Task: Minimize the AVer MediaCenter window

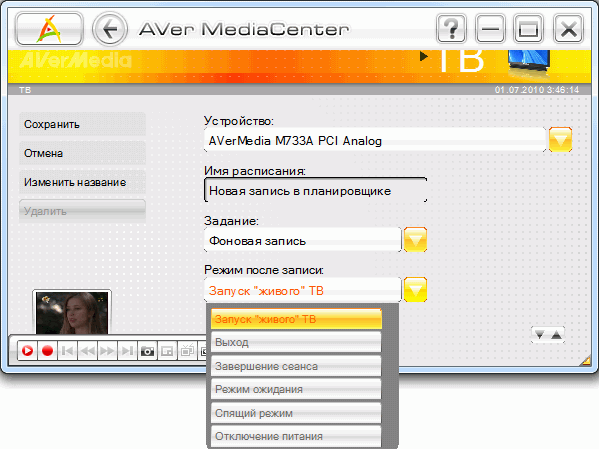Action: coord(490,29)
